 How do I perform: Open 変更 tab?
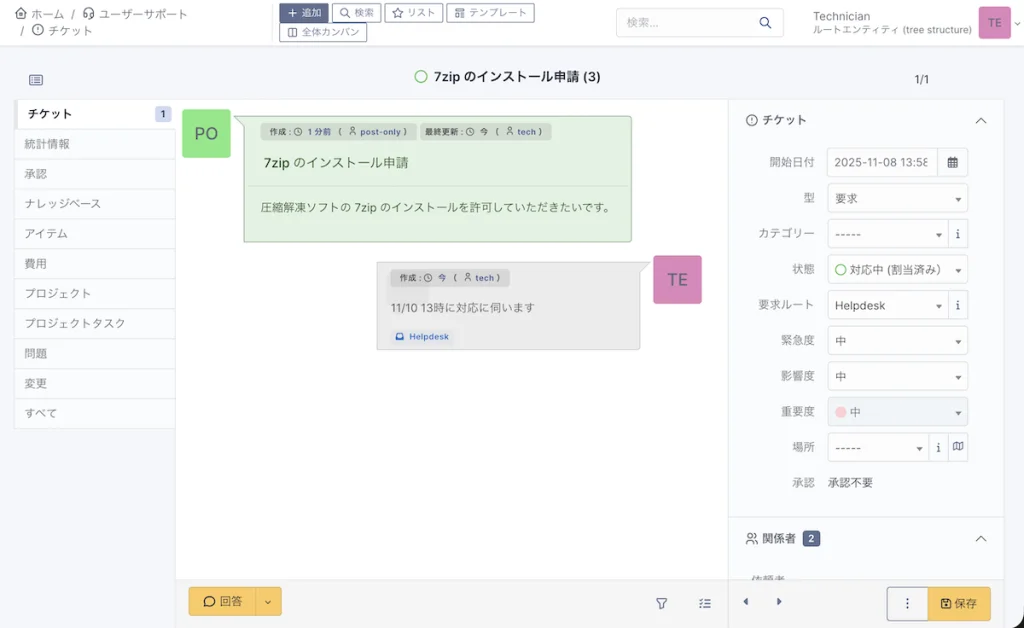click(x=94, y=383)
